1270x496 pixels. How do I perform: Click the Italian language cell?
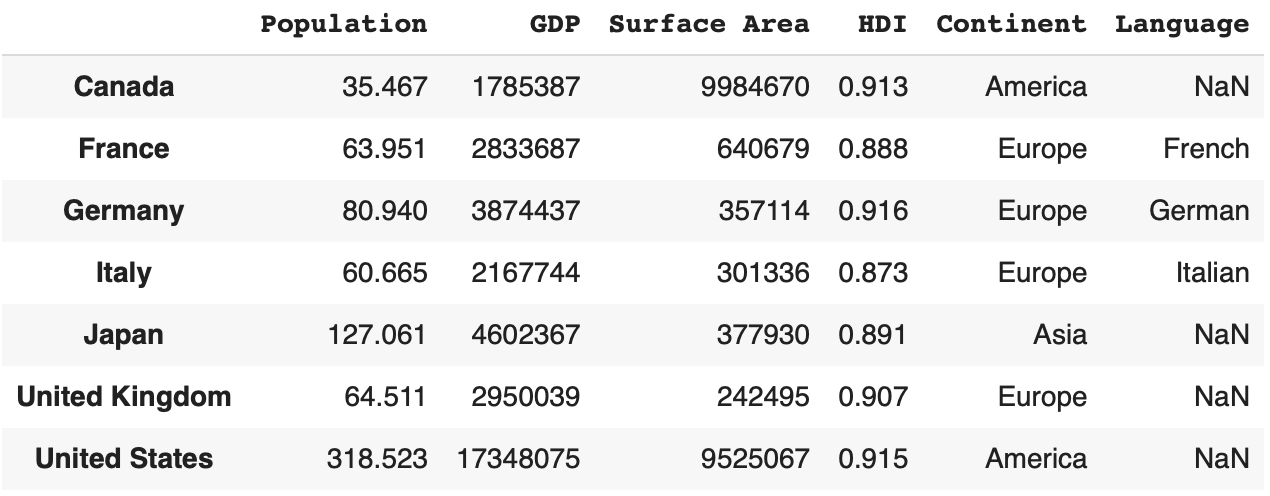coord(1212,273)
